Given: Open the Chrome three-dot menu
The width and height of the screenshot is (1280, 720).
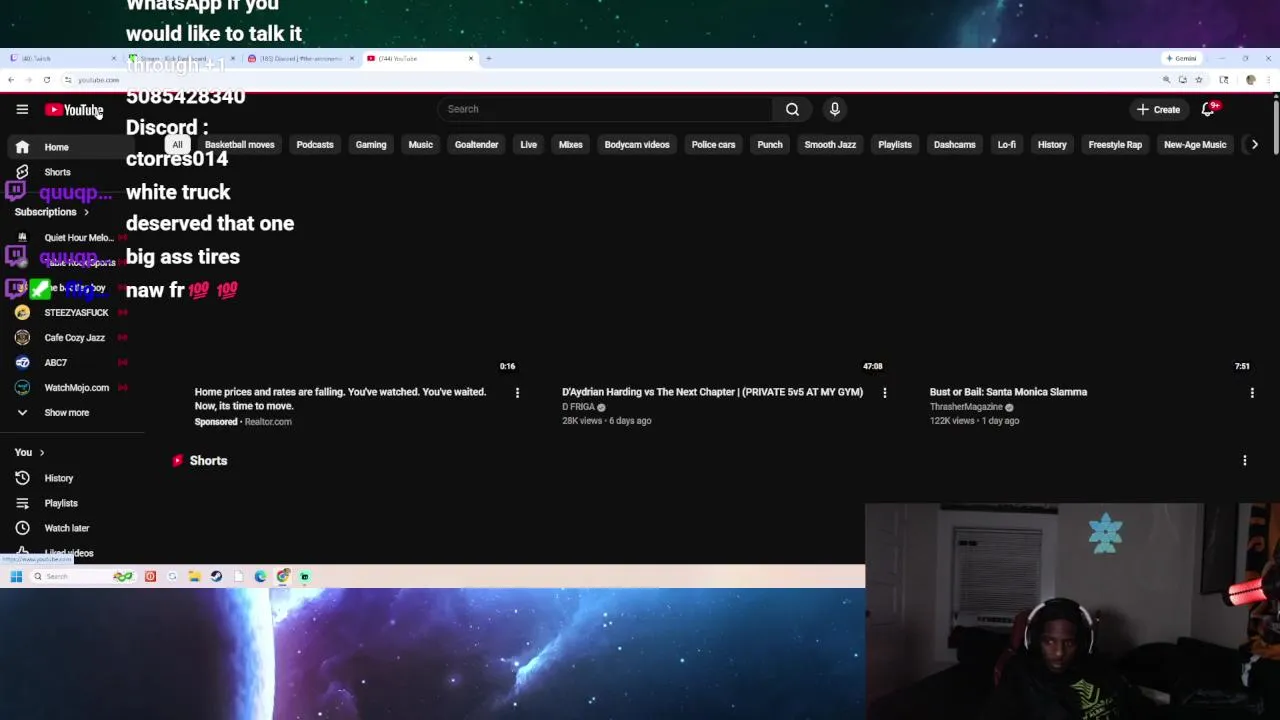Looking at the screenshot, I should coord(1268,80).
